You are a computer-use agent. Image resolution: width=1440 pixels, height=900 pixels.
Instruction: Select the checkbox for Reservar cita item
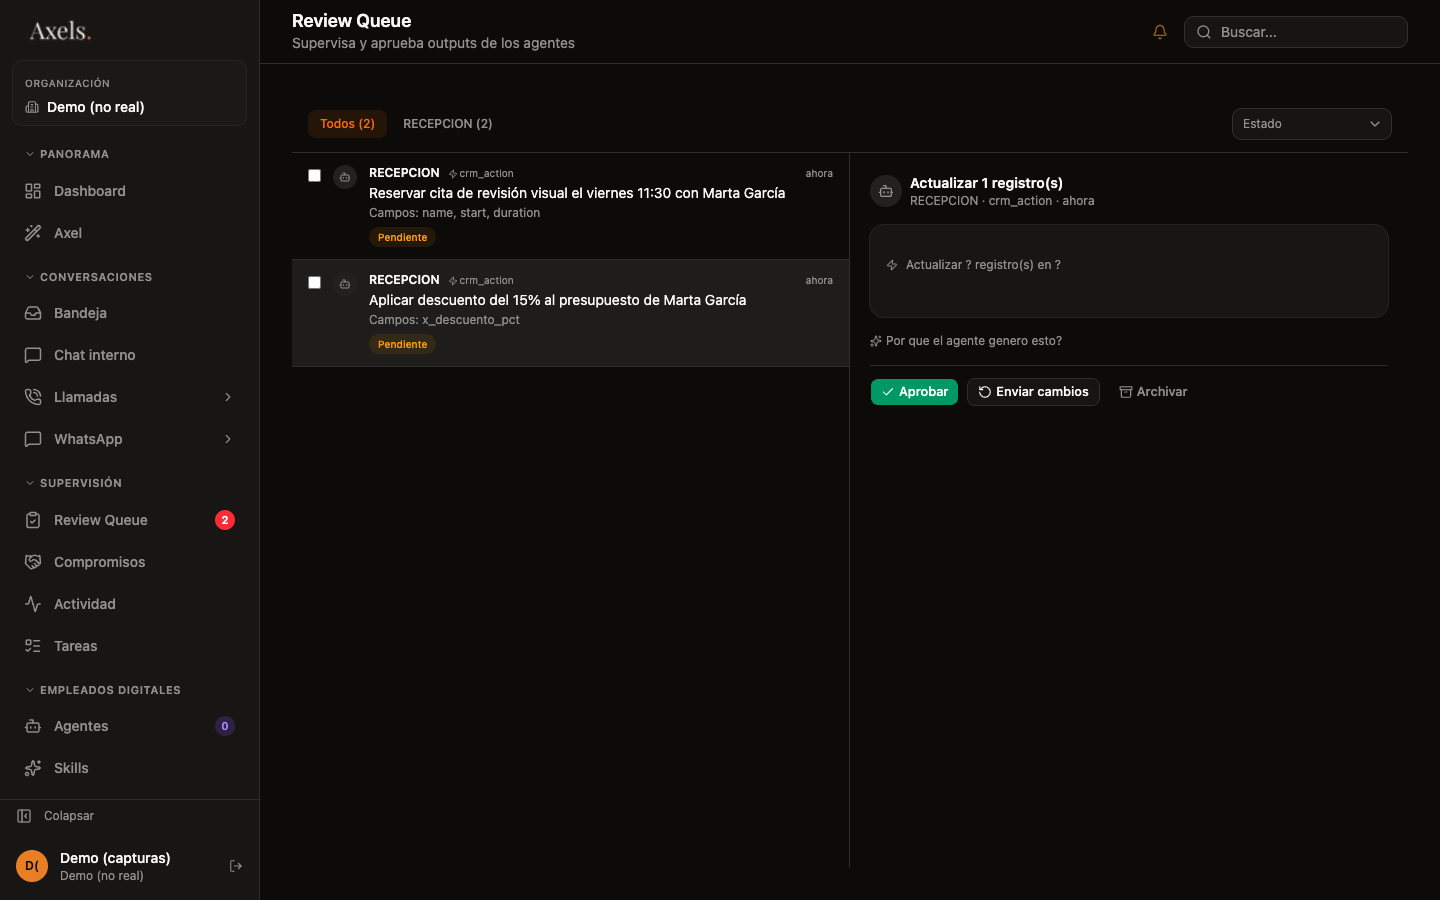pyautogui.click(x=314, y=175)
